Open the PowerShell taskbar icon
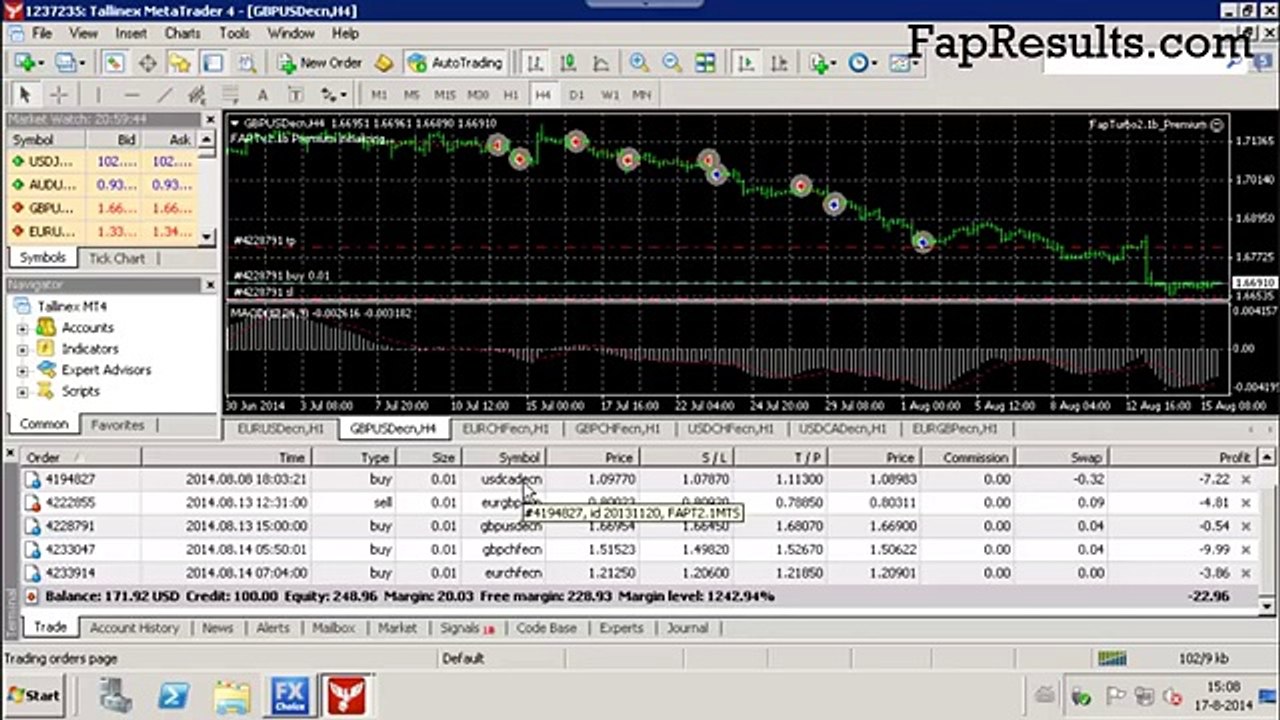 pyautogui.click(x=175, y=695)
